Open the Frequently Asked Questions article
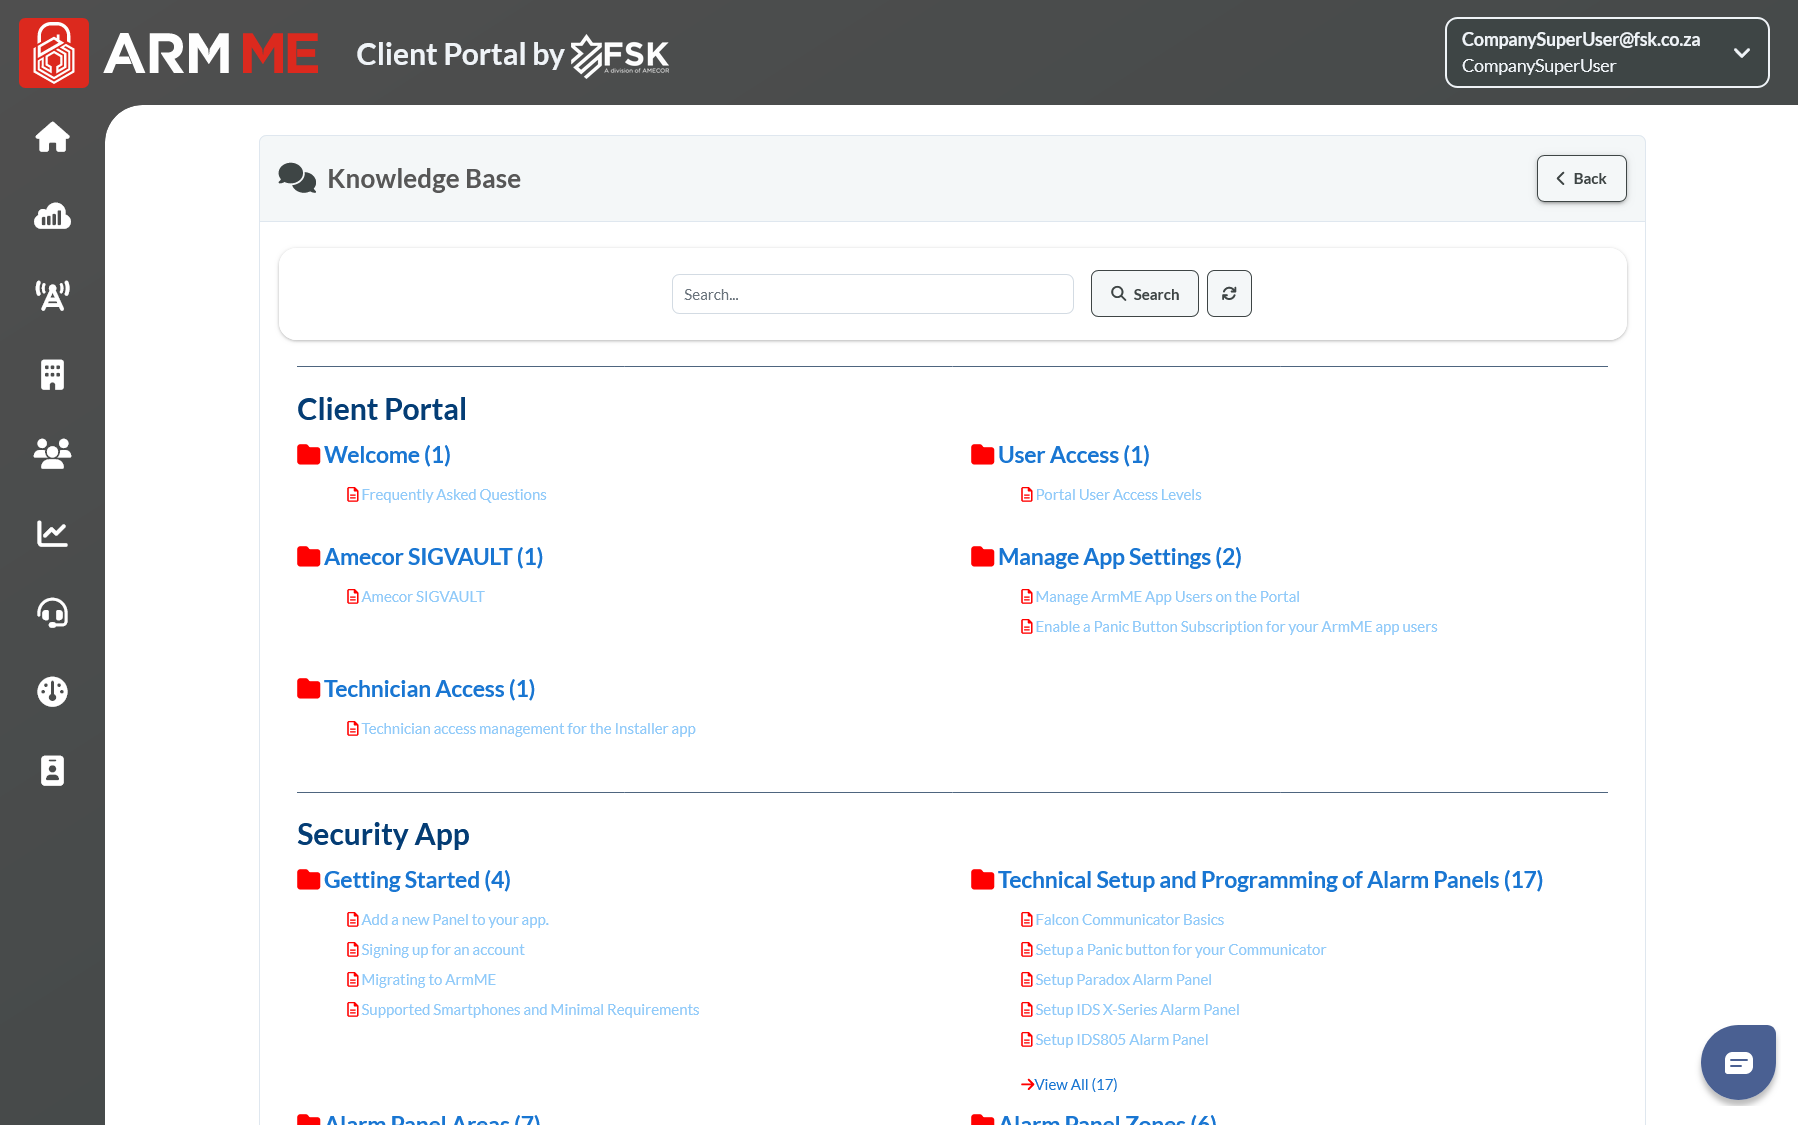Viewport: 1798px width, 1125px height. (x=453, y=495)
